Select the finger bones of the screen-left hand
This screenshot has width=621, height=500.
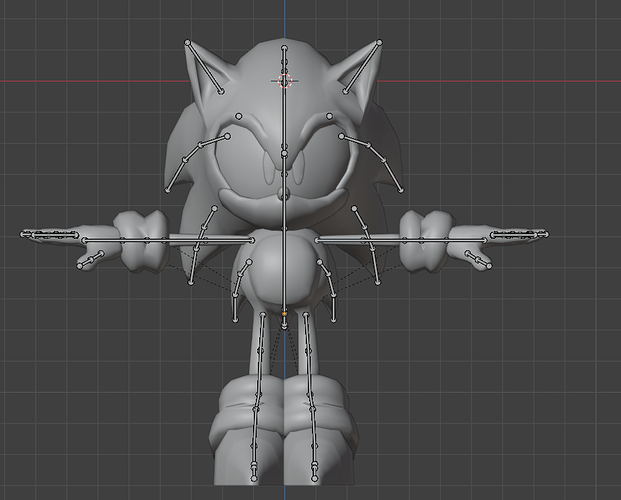tap(50, 235)
